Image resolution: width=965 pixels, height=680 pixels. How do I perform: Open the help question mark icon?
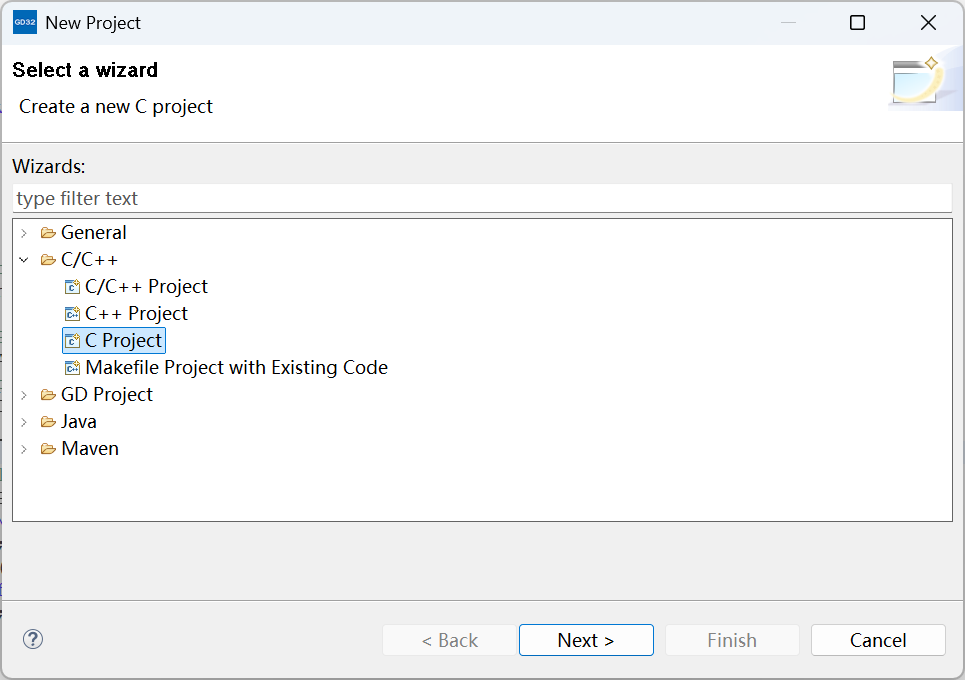[33, 639]
